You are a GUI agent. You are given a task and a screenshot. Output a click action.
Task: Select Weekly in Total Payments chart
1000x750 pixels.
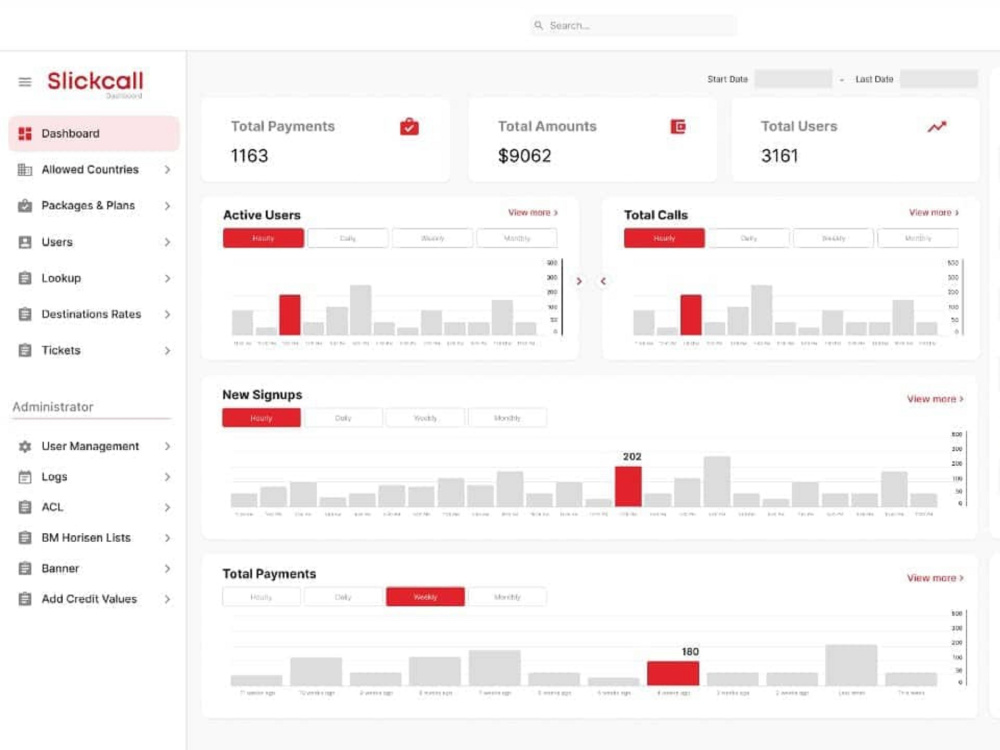pos(425,597)
